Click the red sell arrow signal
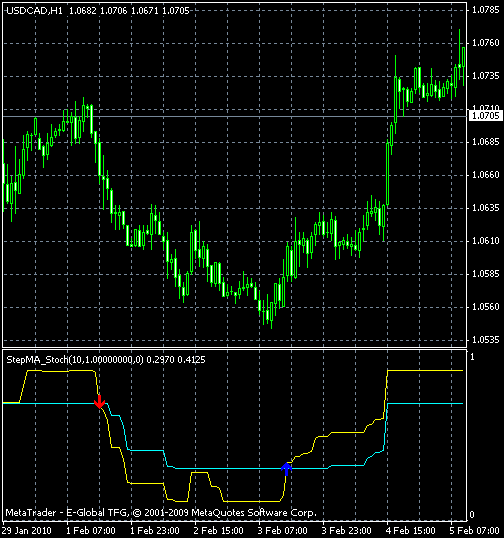The image size is (504, 538). tap(99, 402)
